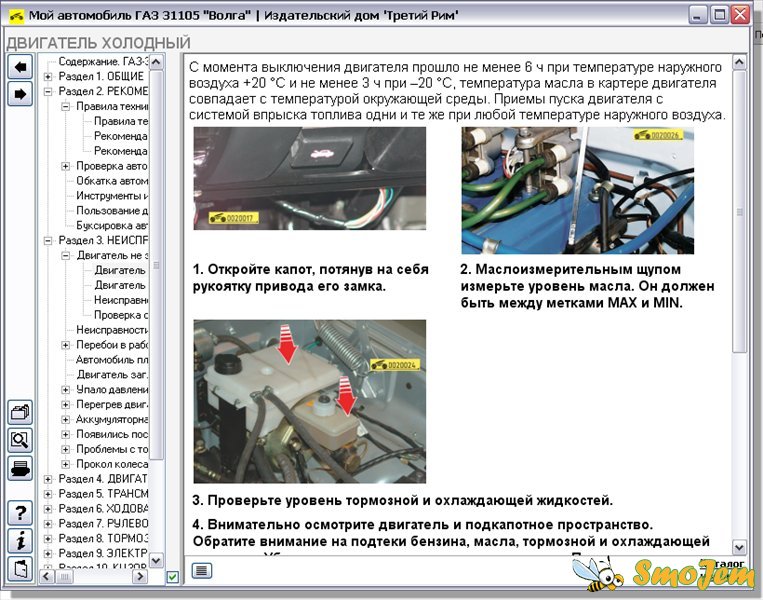The height and width of the screenshot is (600, 763).
Task: Click article scrollbar down arrow
Action: click(739, 547)
